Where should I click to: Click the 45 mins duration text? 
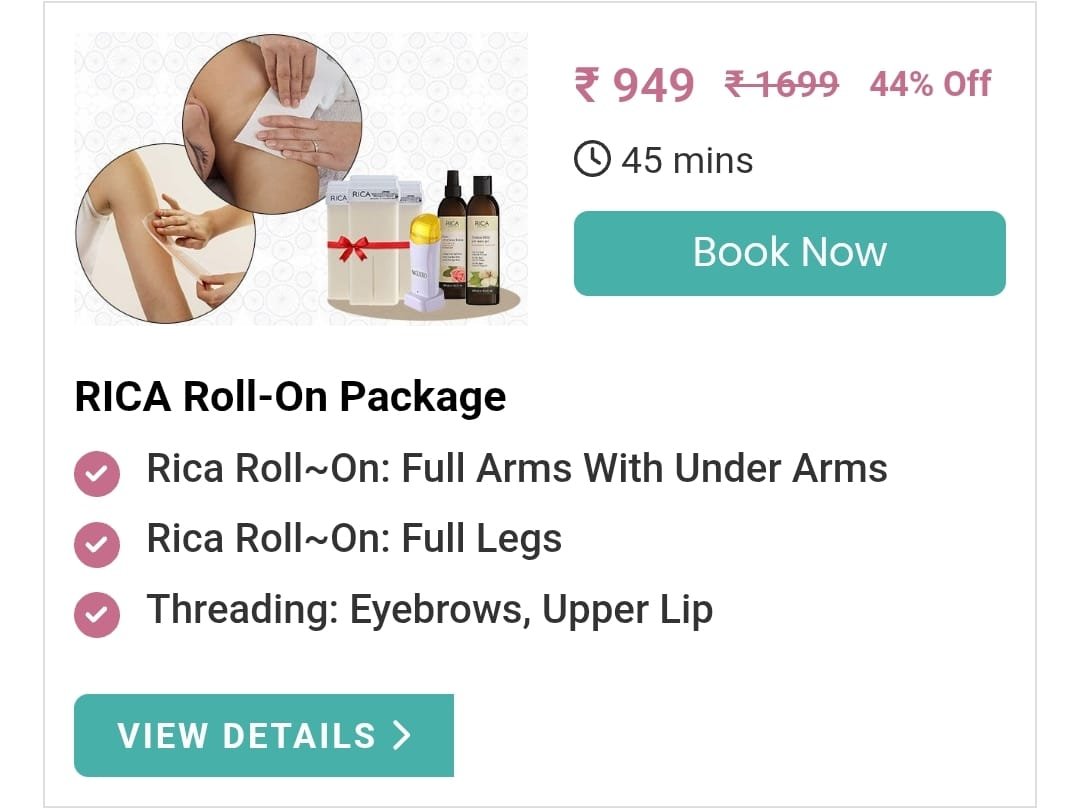click(687, 160)
